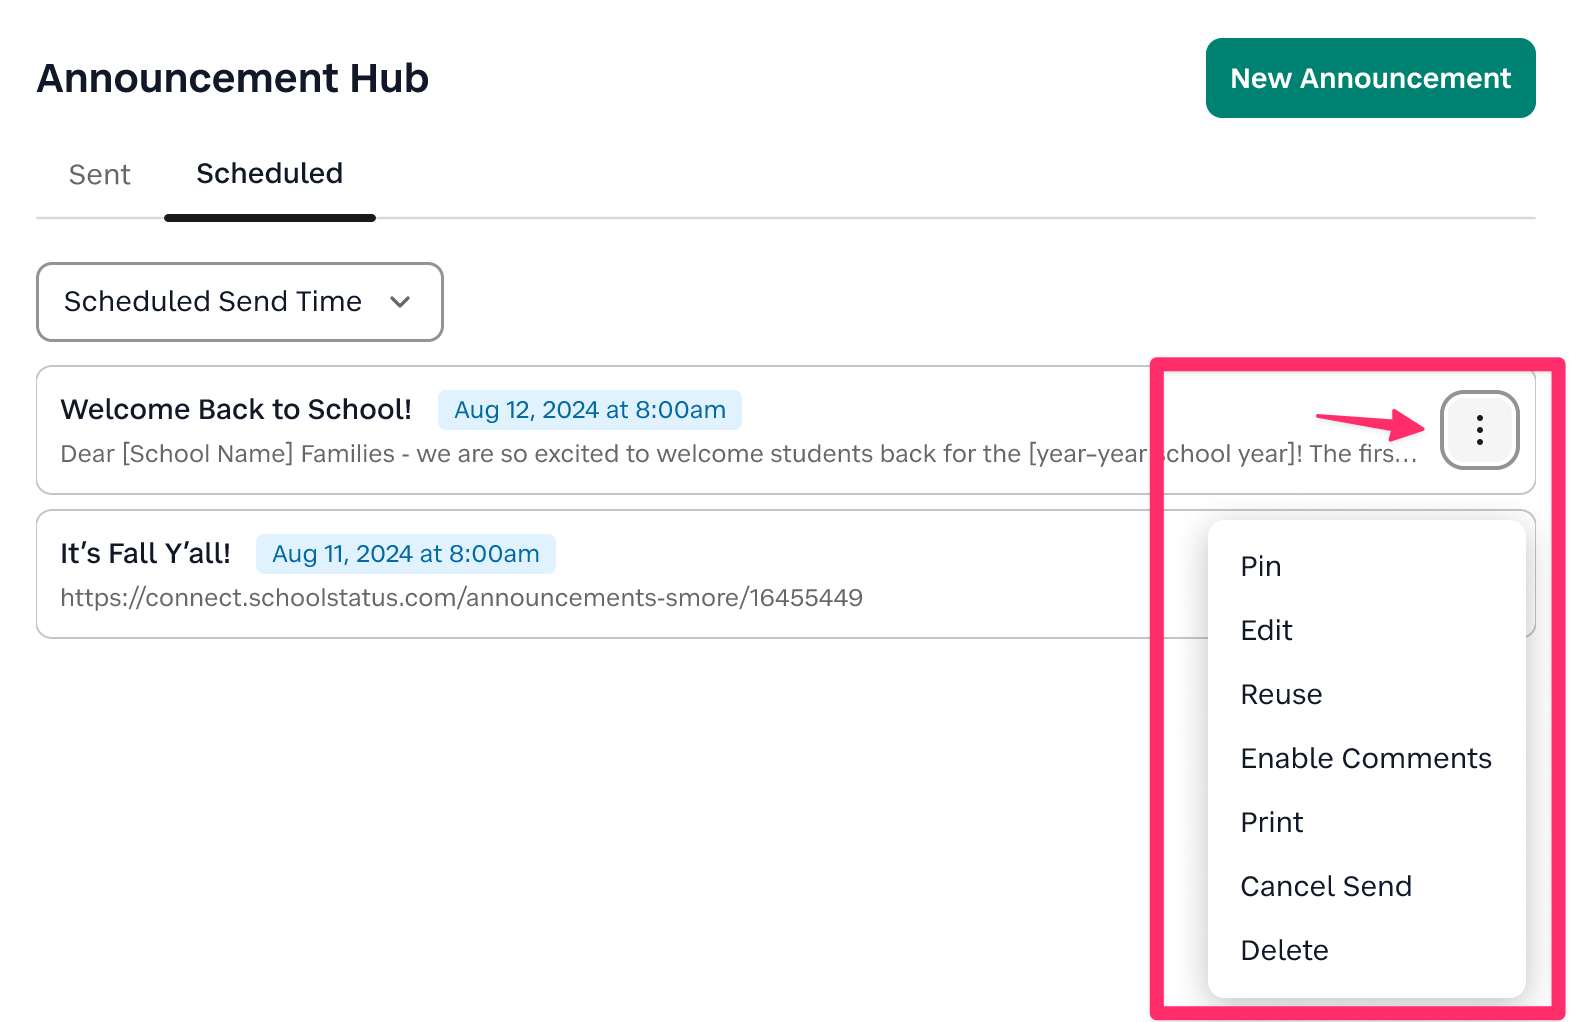This screenshot has width=1578, height=1022.
Task: Choose Pin from the context menu
Action: point(1260,566)
